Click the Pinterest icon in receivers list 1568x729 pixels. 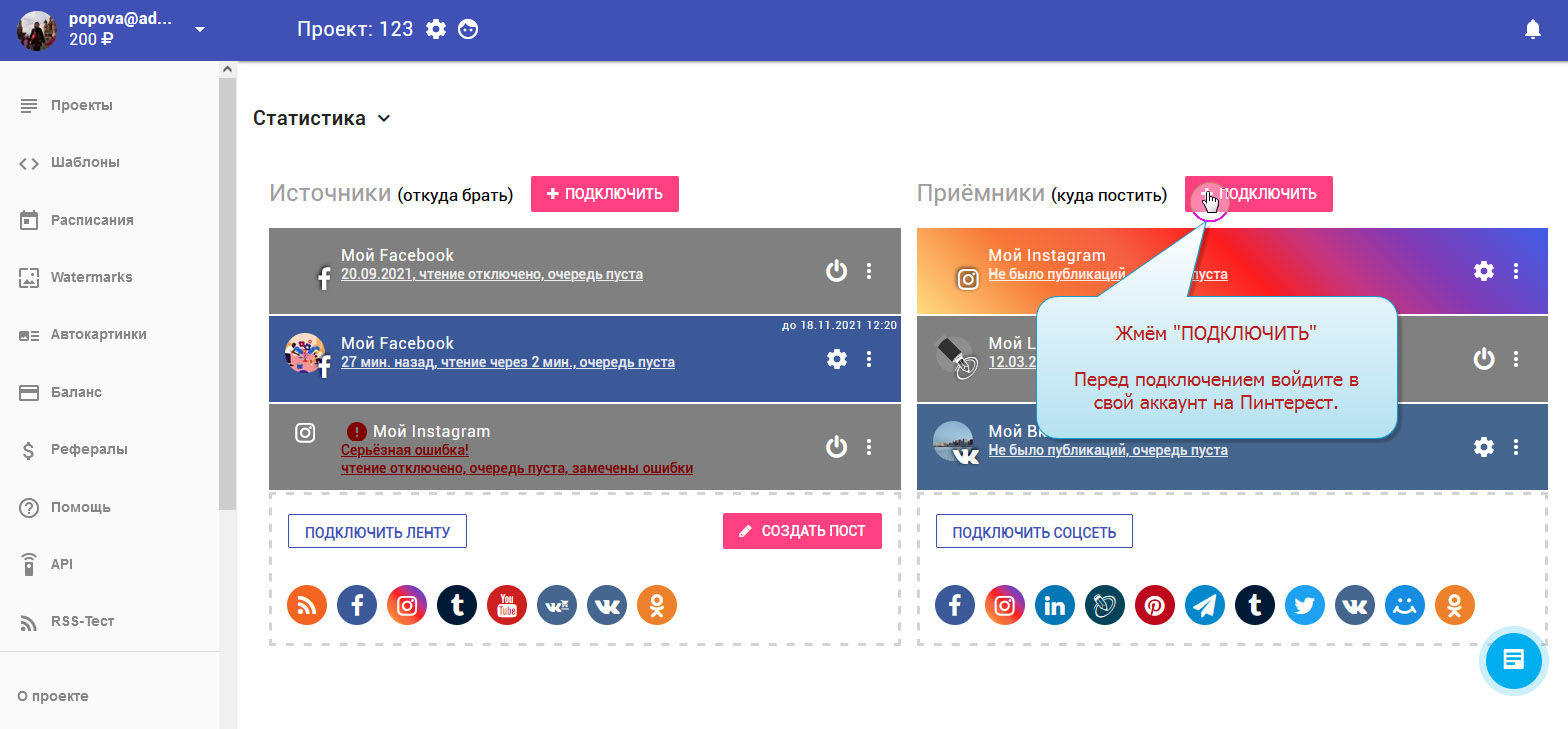point(1154,605)
